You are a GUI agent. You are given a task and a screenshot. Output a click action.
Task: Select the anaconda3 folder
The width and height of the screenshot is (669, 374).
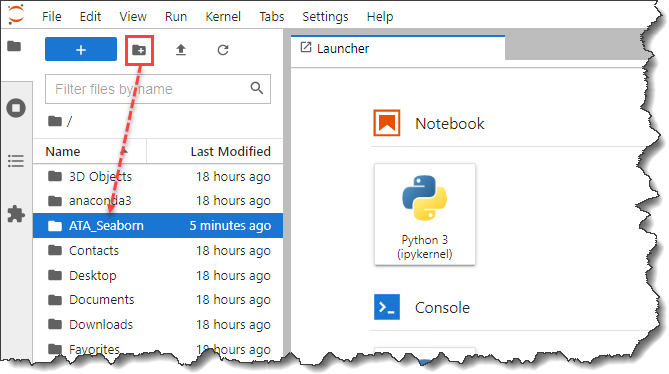click(x=158, y=200)
